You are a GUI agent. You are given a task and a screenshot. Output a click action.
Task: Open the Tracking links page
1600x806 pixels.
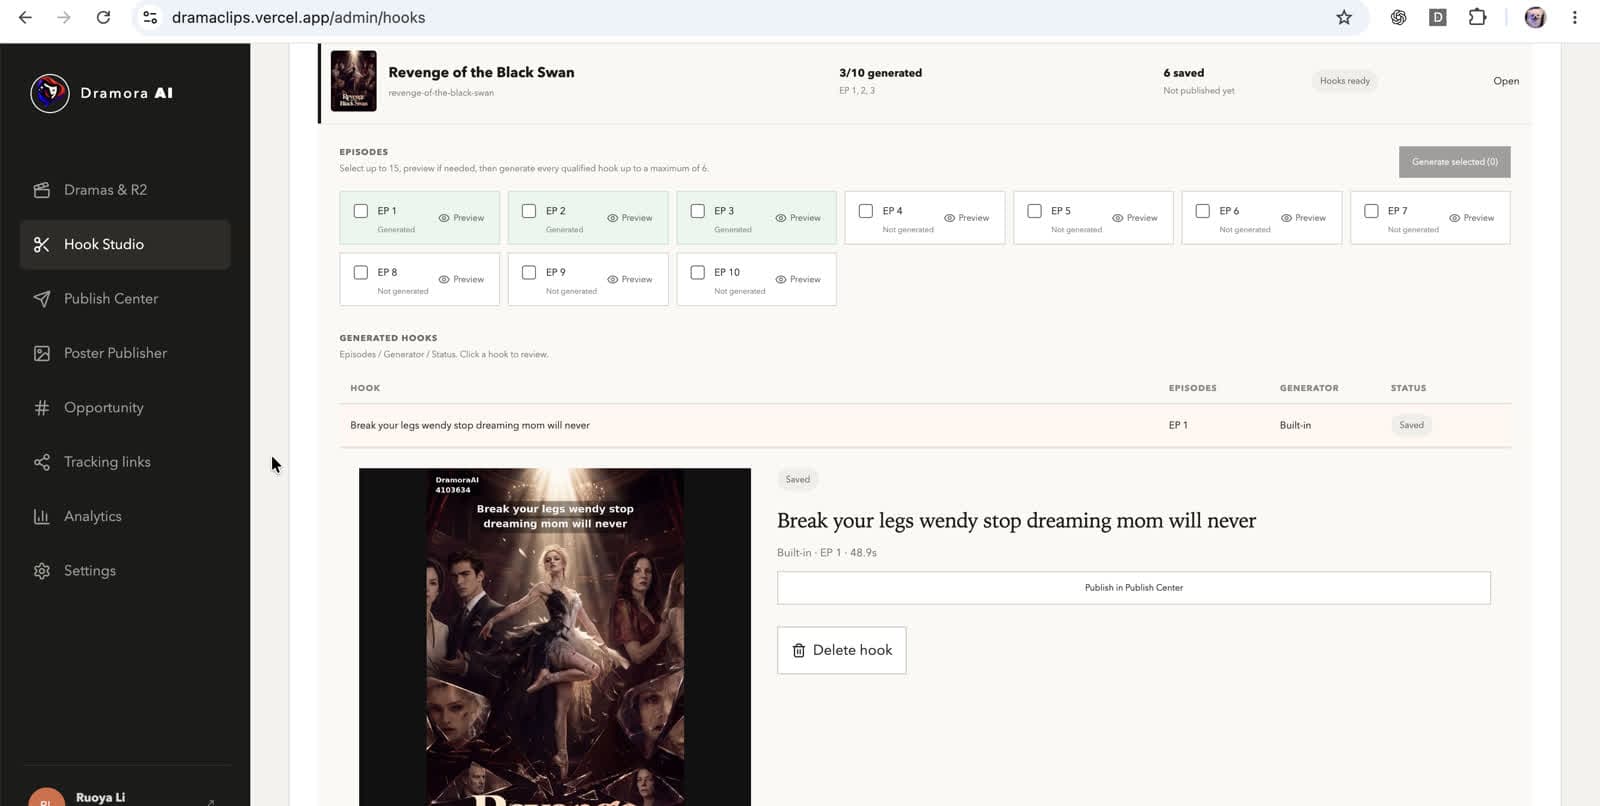(x=125, y=462)
